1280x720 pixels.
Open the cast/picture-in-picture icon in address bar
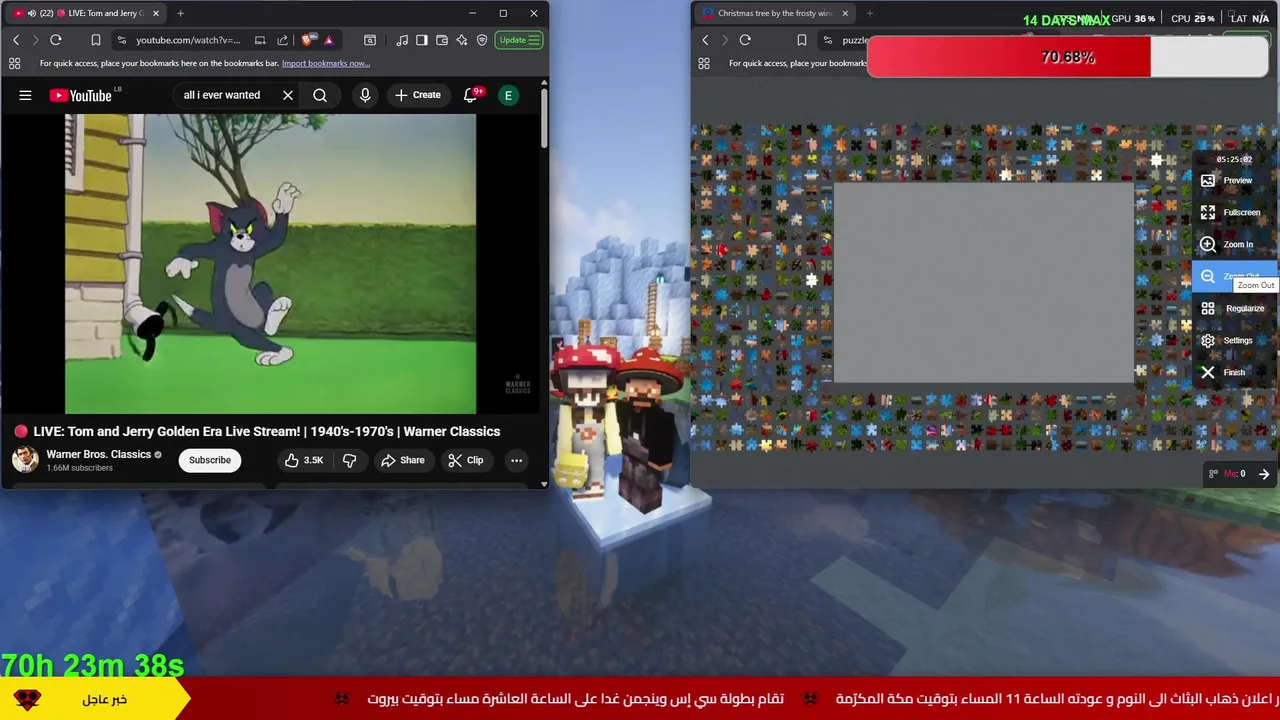pyautogui.click(x=260, y=40)
